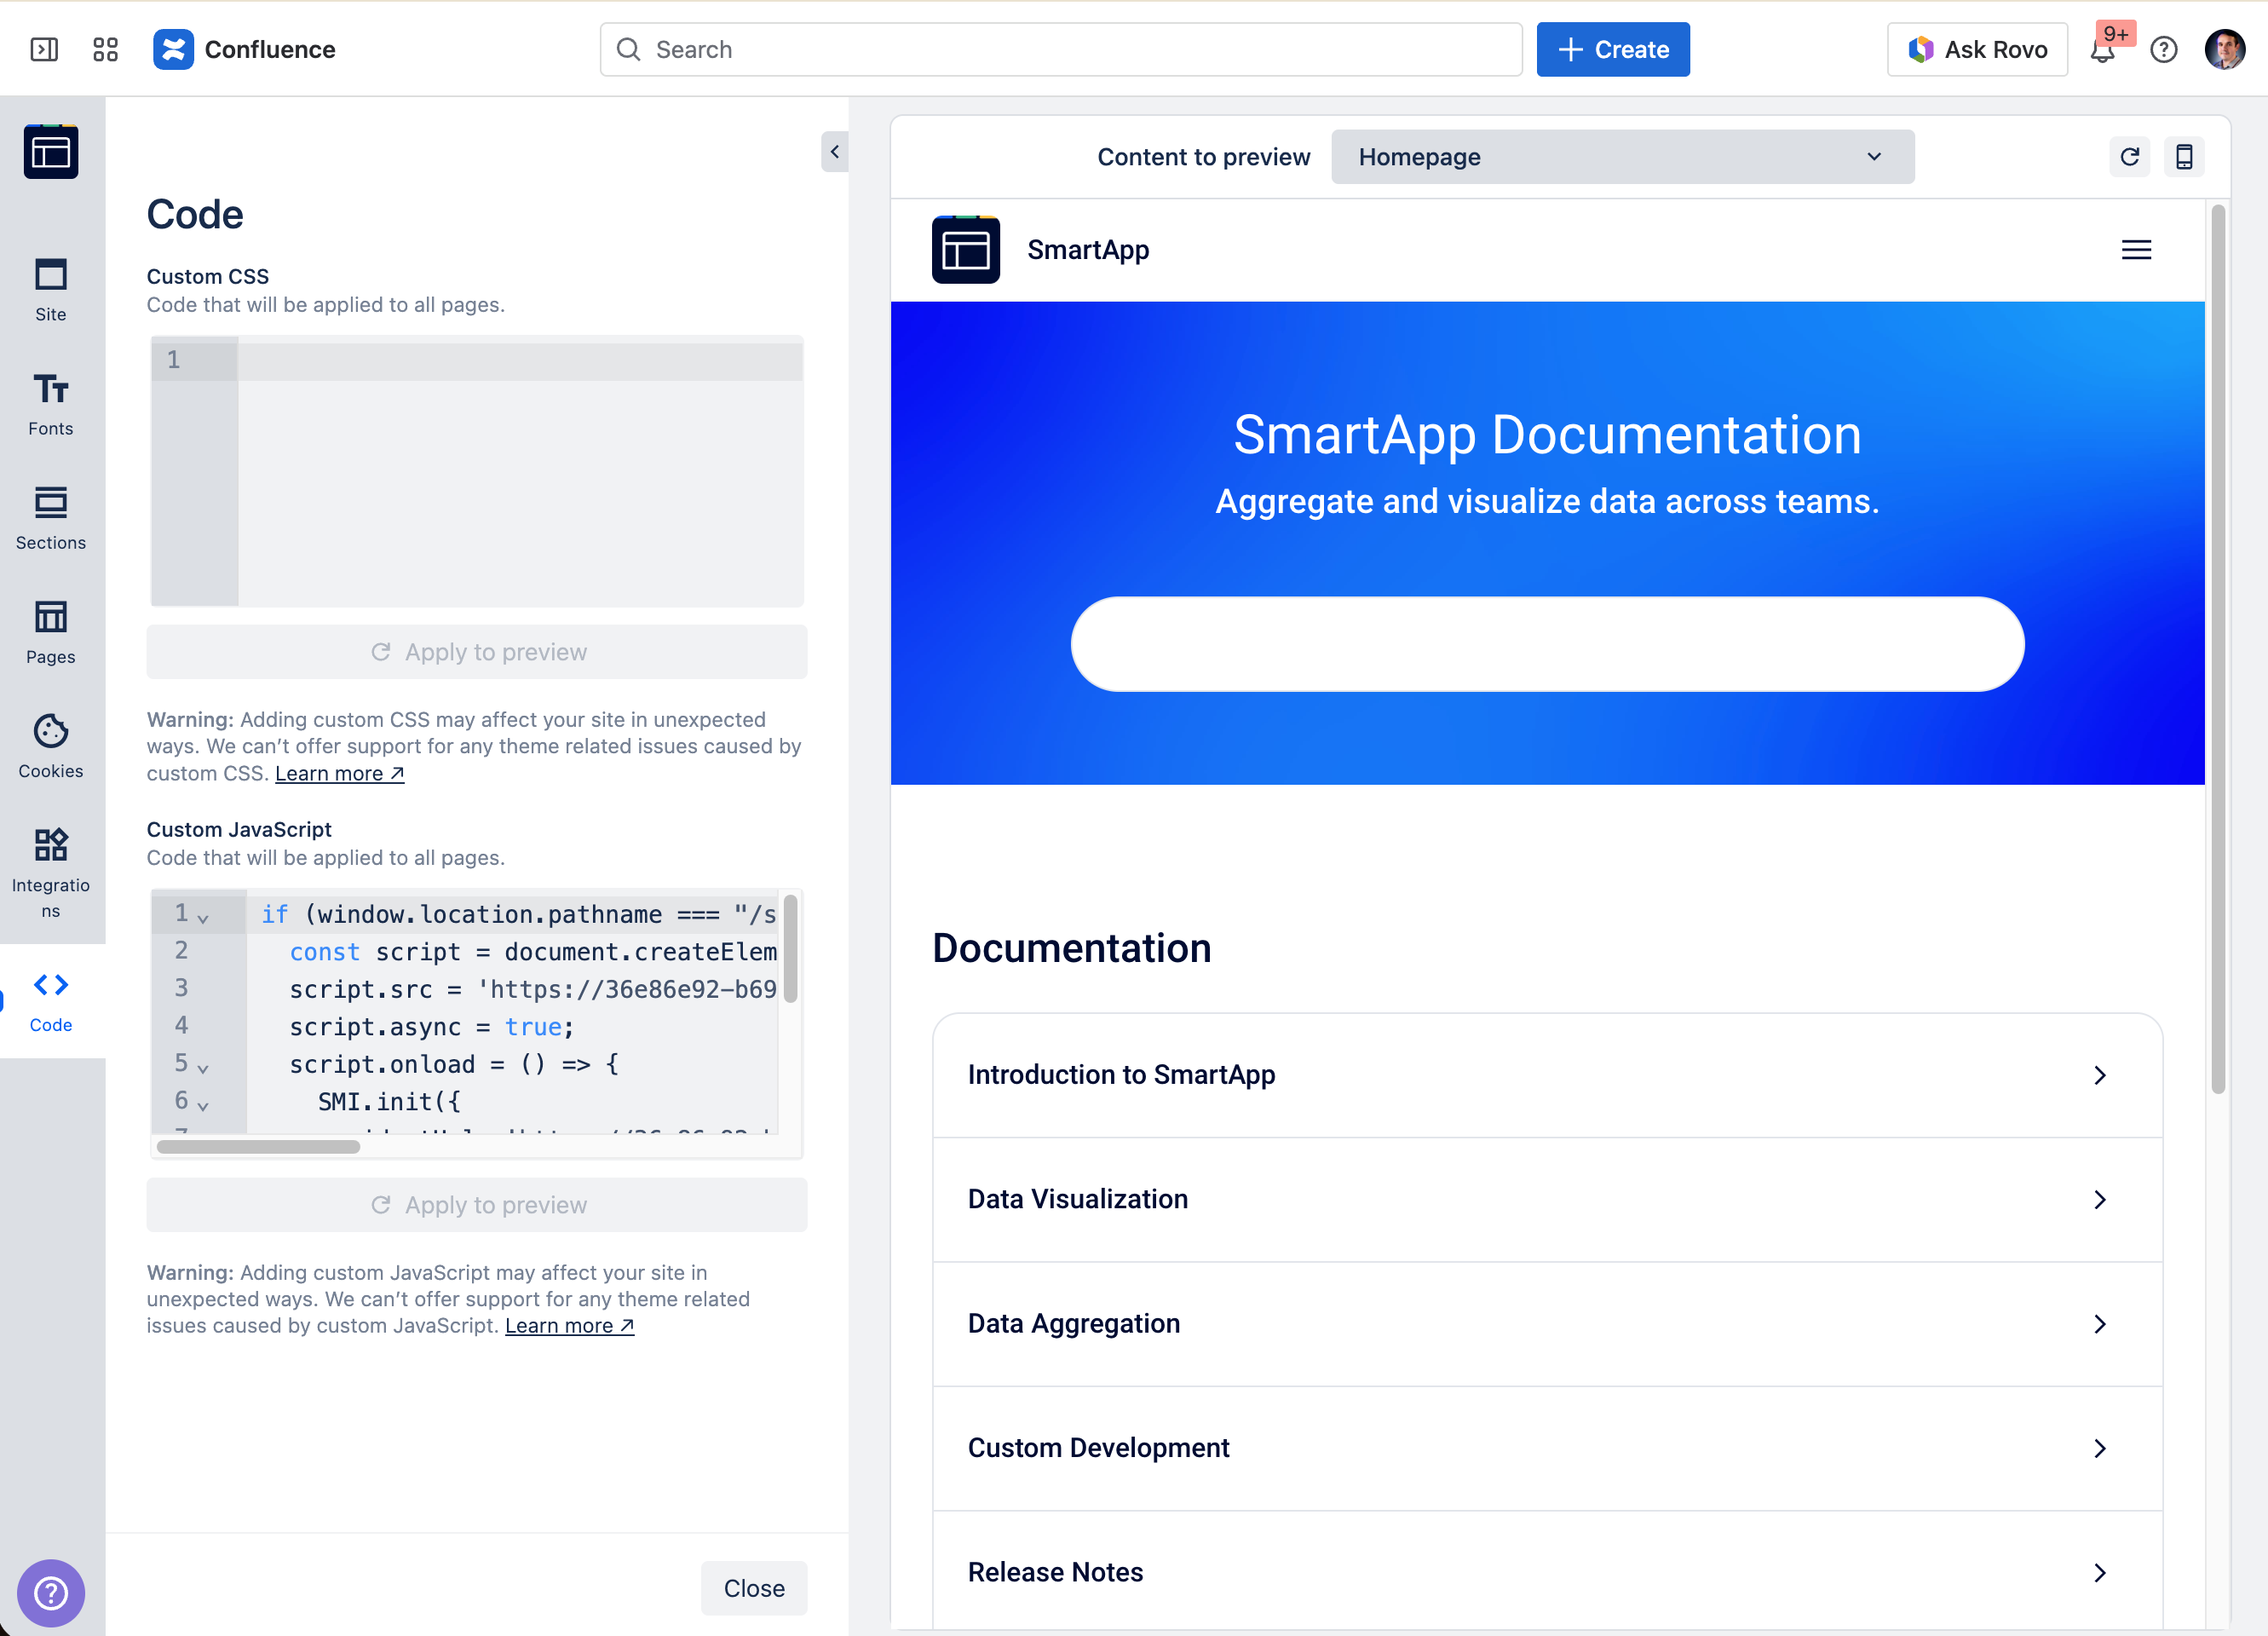The height and width of the screenshot is (1636, 2268).
Task: Click the JavaScript editor horizontal scrollbar
Action: (x=258, y=1147)
